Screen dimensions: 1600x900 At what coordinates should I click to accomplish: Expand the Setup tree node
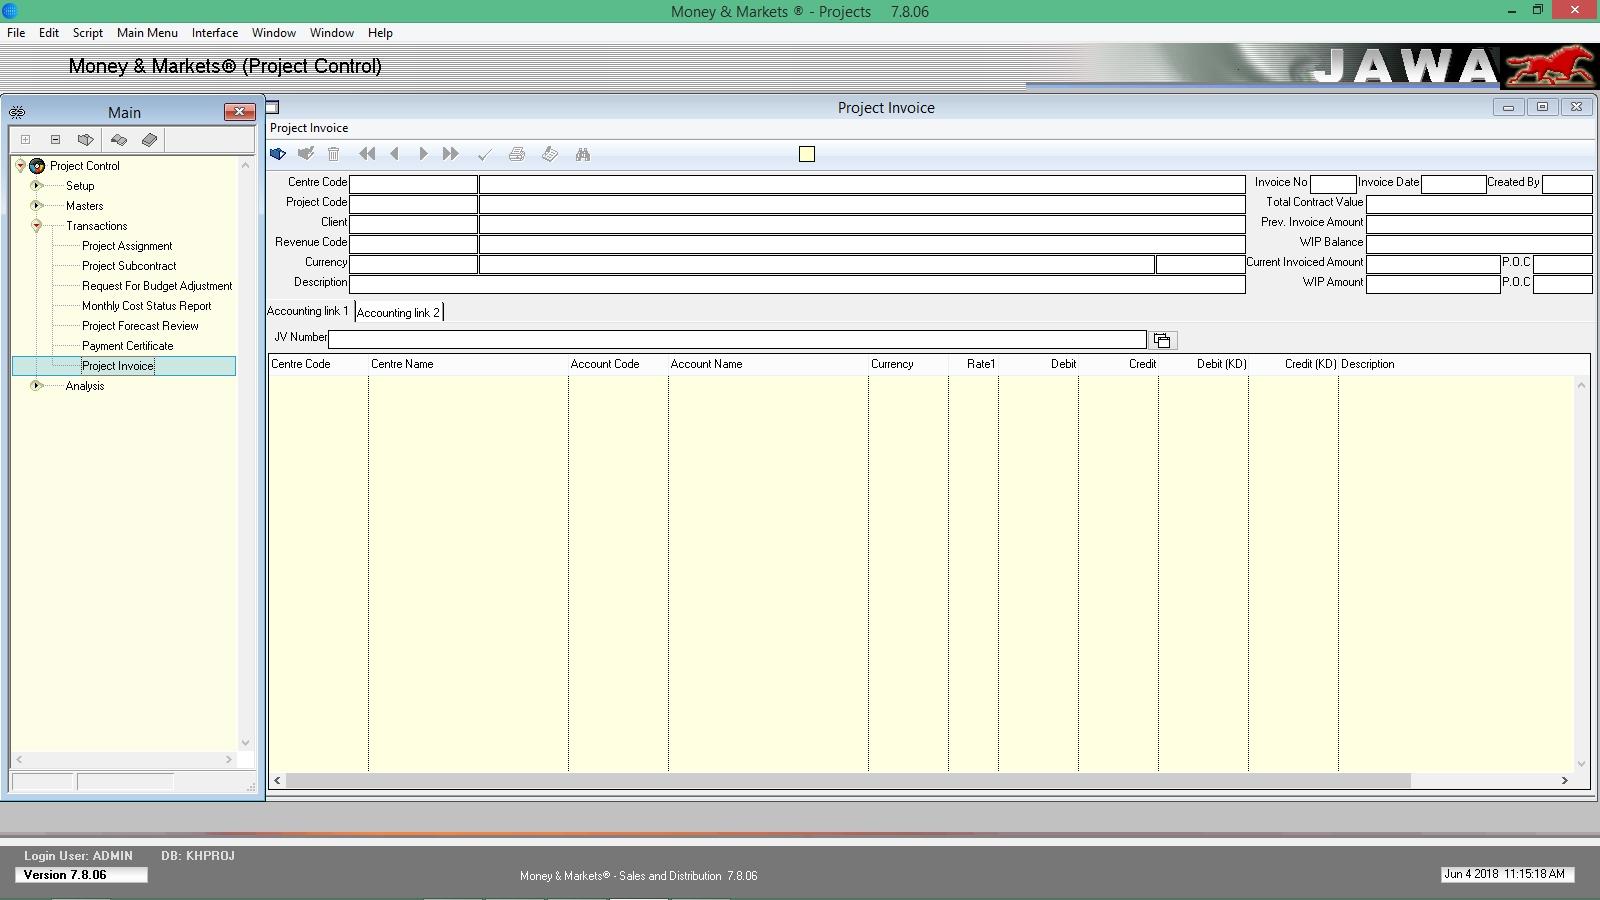36,186
